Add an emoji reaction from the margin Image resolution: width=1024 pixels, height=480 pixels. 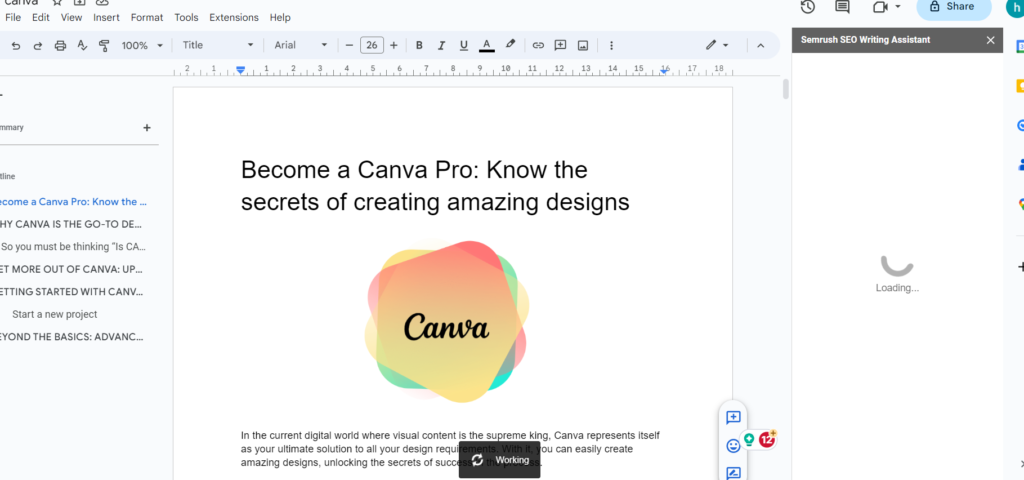733,446
